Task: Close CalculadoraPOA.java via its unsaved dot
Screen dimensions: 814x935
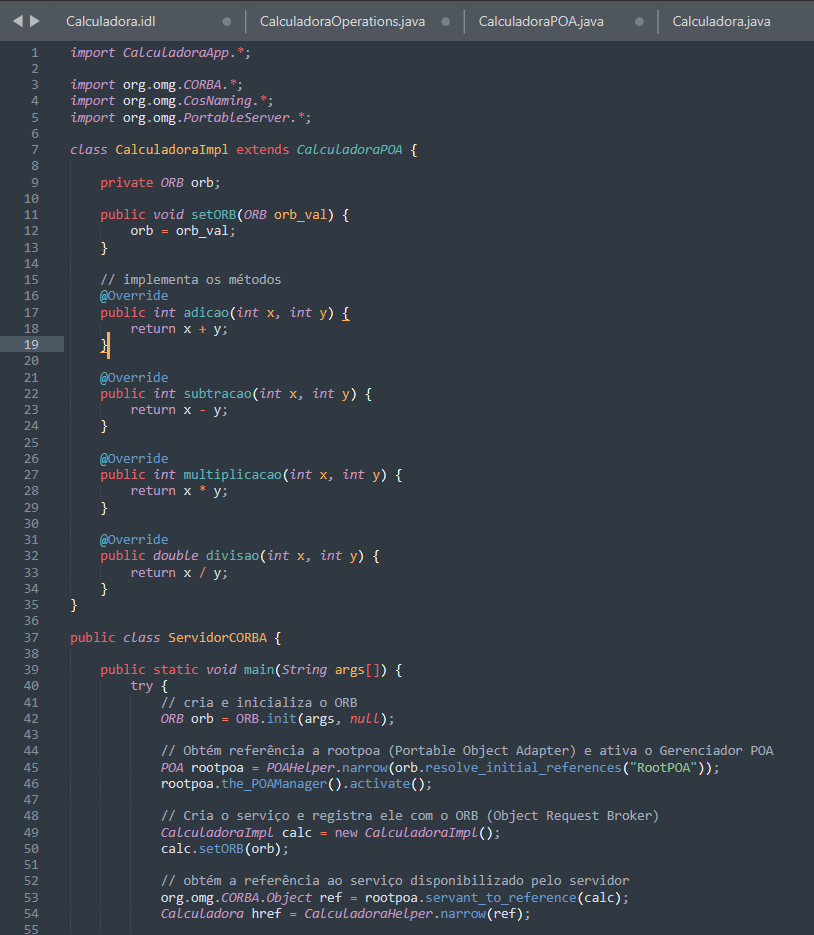Action: 639,21
